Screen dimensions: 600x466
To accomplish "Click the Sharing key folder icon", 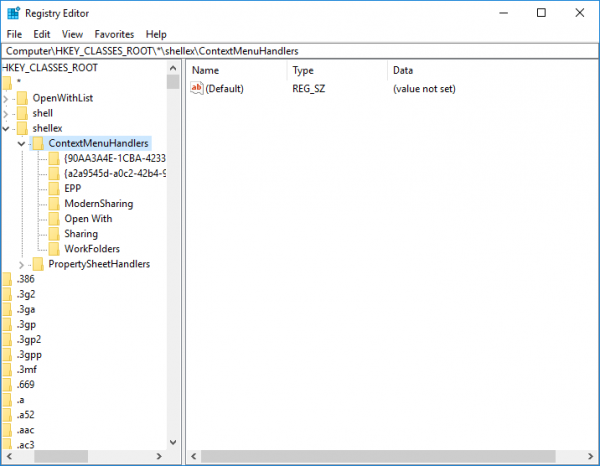I will tap(54, 234).
